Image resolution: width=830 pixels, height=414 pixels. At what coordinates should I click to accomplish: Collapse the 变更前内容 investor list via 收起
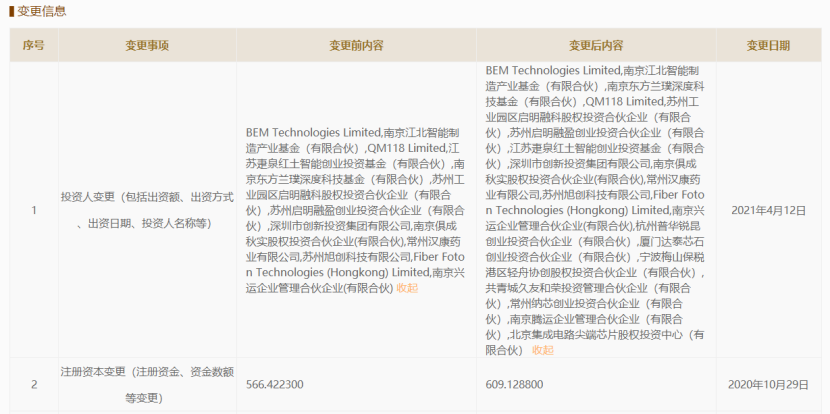[407, 288]
